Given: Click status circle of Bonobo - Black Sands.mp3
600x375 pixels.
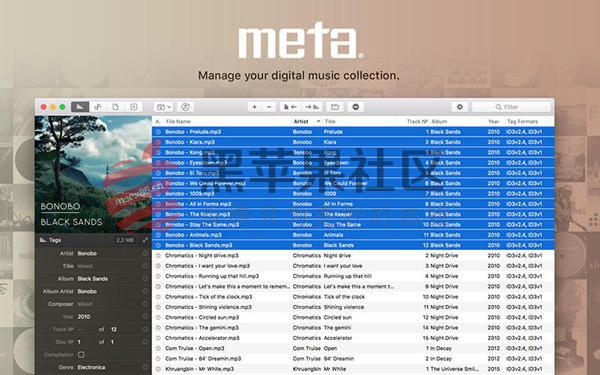Looking at the screenshot, I should [158, 245].
